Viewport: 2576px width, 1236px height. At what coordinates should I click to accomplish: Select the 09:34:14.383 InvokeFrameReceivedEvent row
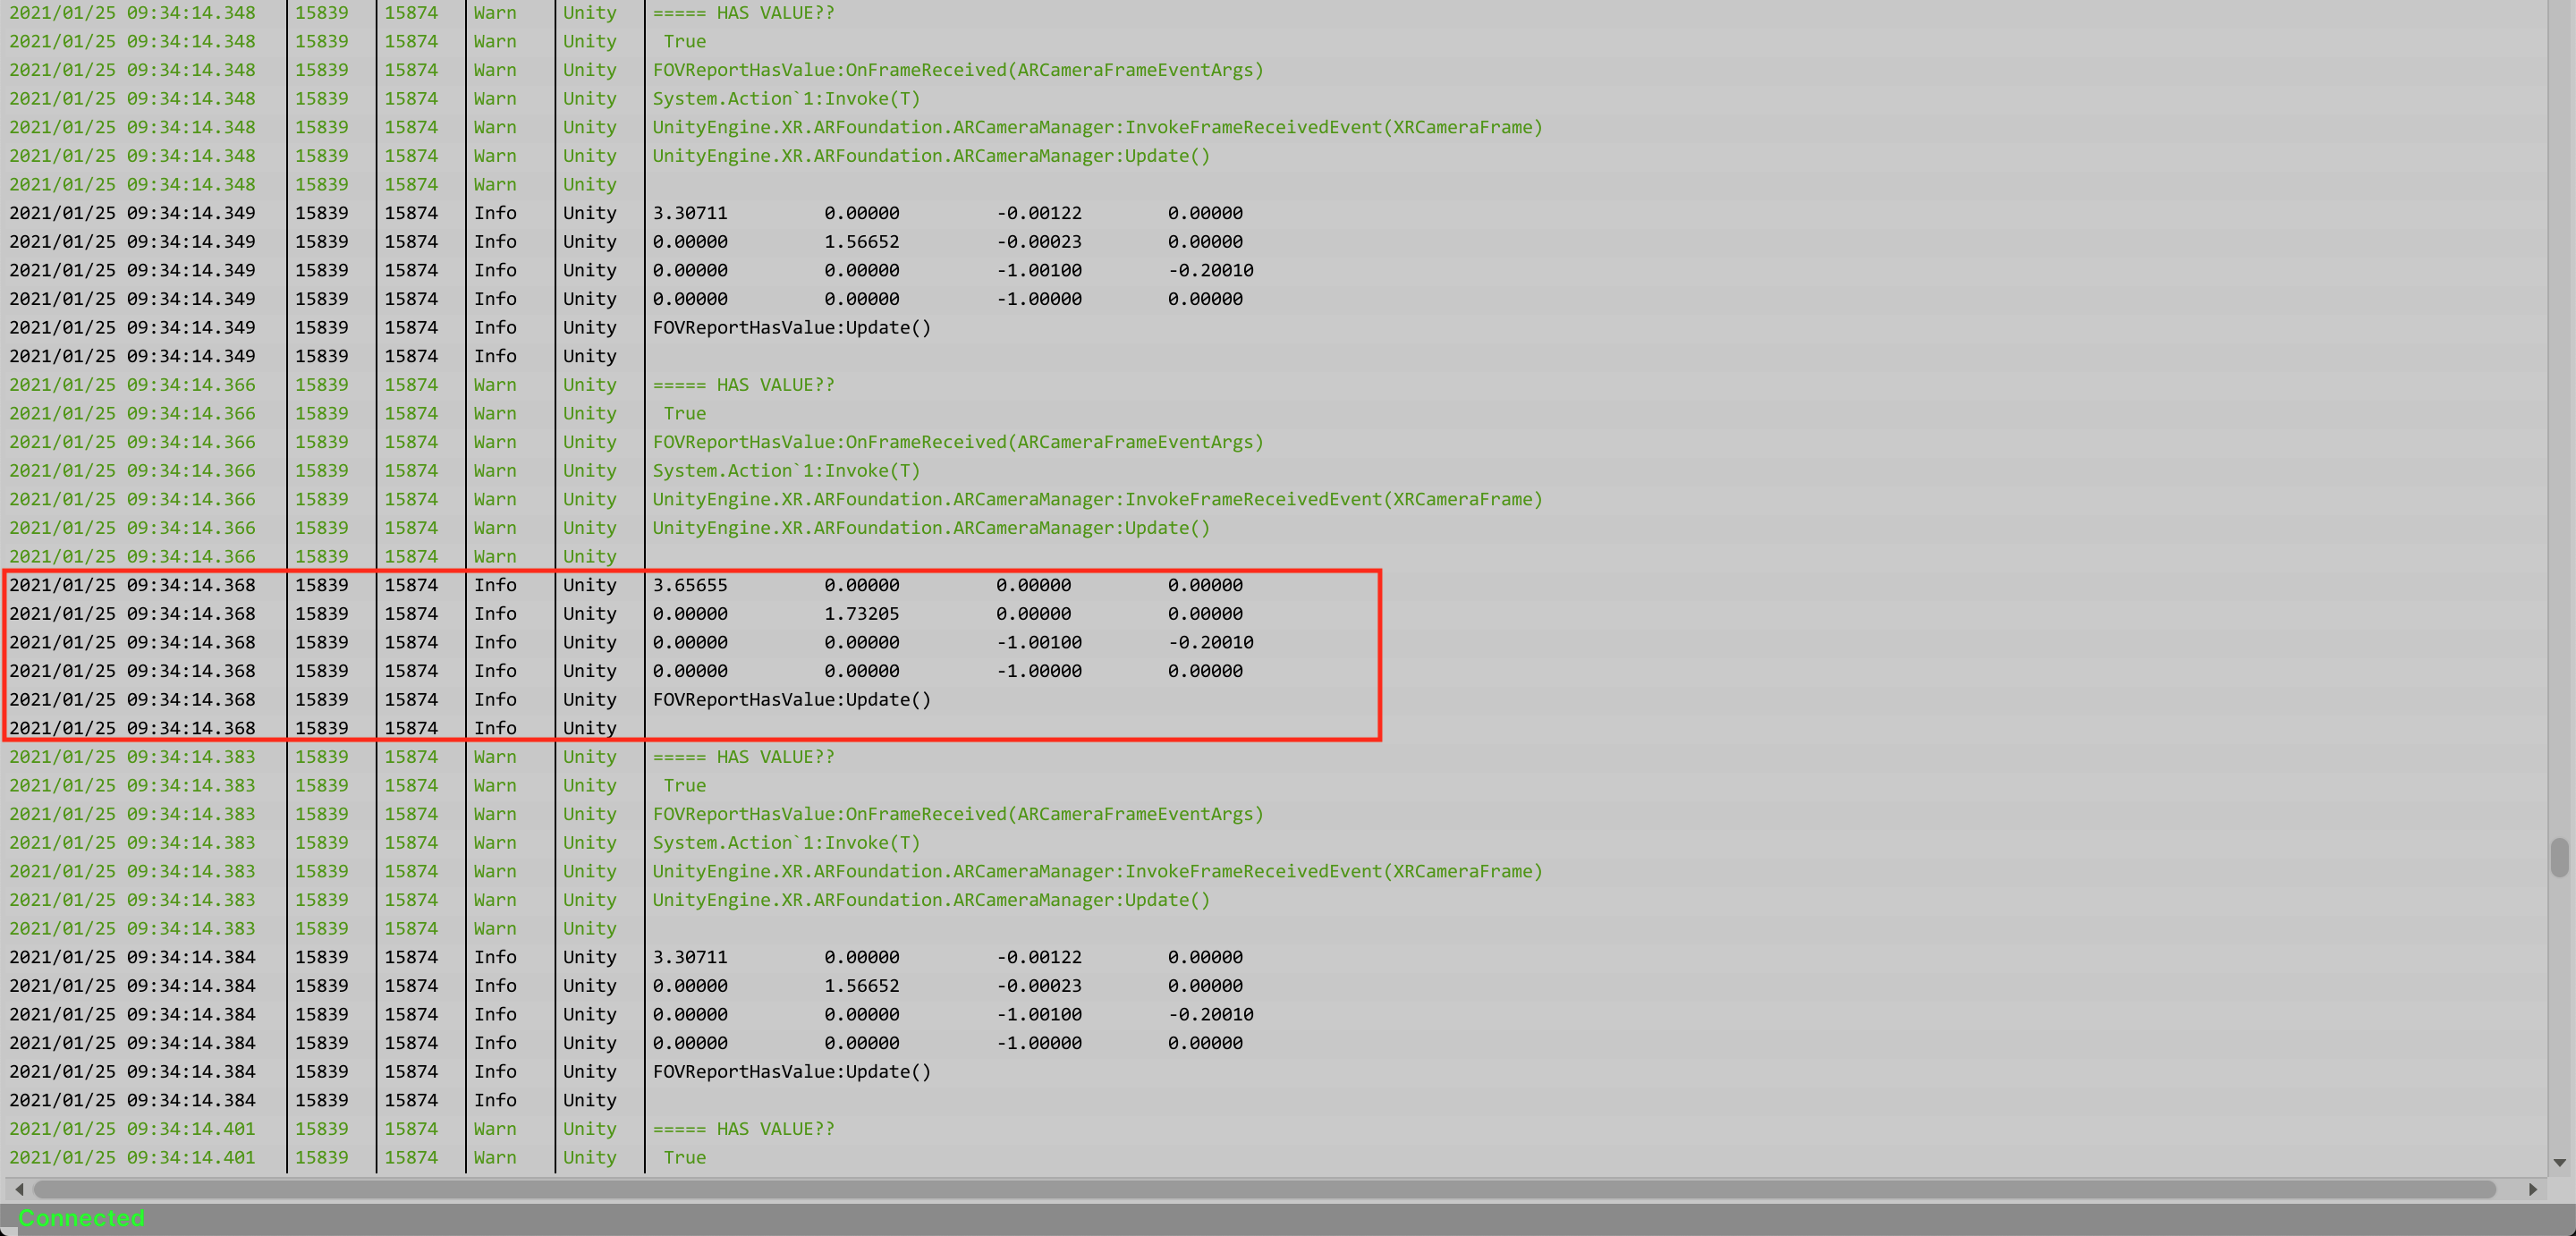(1097, 871)
